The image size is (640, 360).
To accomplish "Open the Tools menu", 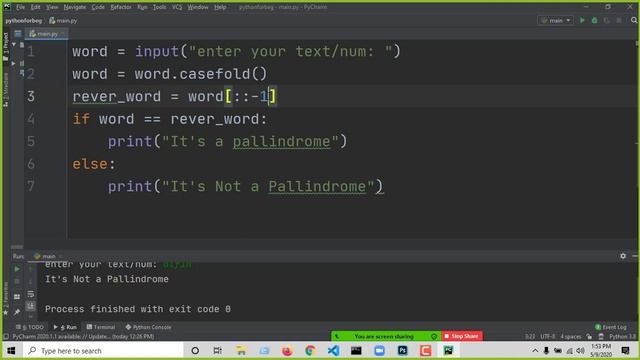I will pos(159,7).
